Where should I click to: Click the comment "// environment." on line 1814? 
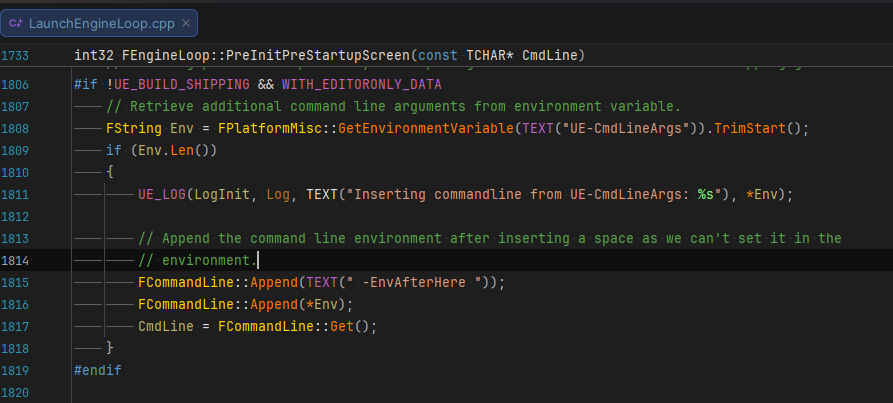click(x=198, y=261)
